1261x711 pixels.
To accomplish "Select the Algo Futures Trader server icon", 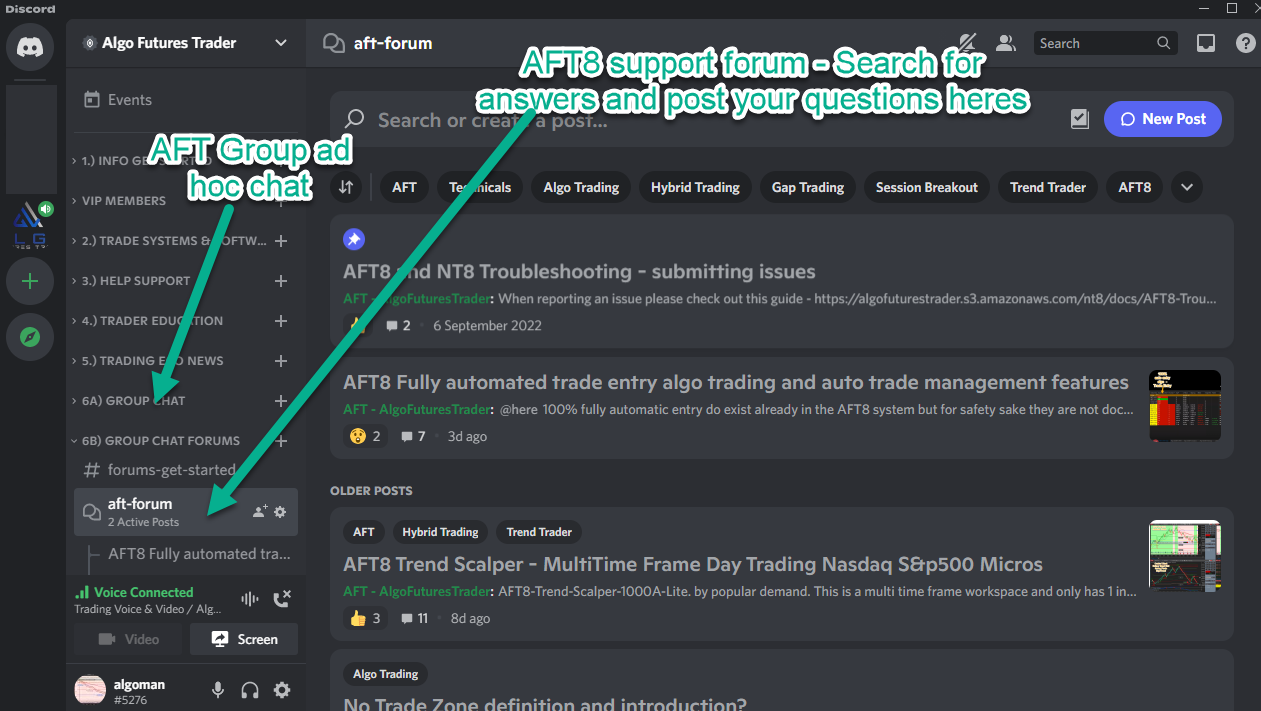I will click(30, 223).
